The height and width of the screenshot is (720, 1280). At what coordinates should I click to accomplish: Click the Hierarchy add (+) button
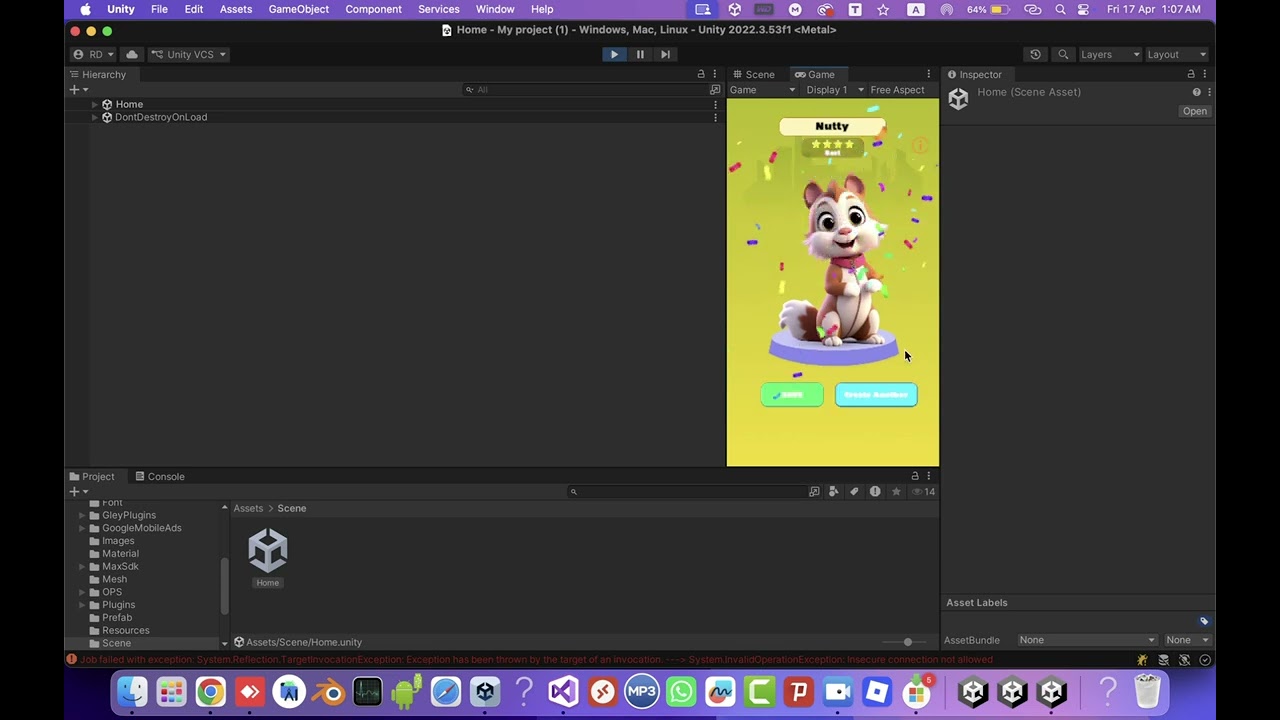pos(78,90)
